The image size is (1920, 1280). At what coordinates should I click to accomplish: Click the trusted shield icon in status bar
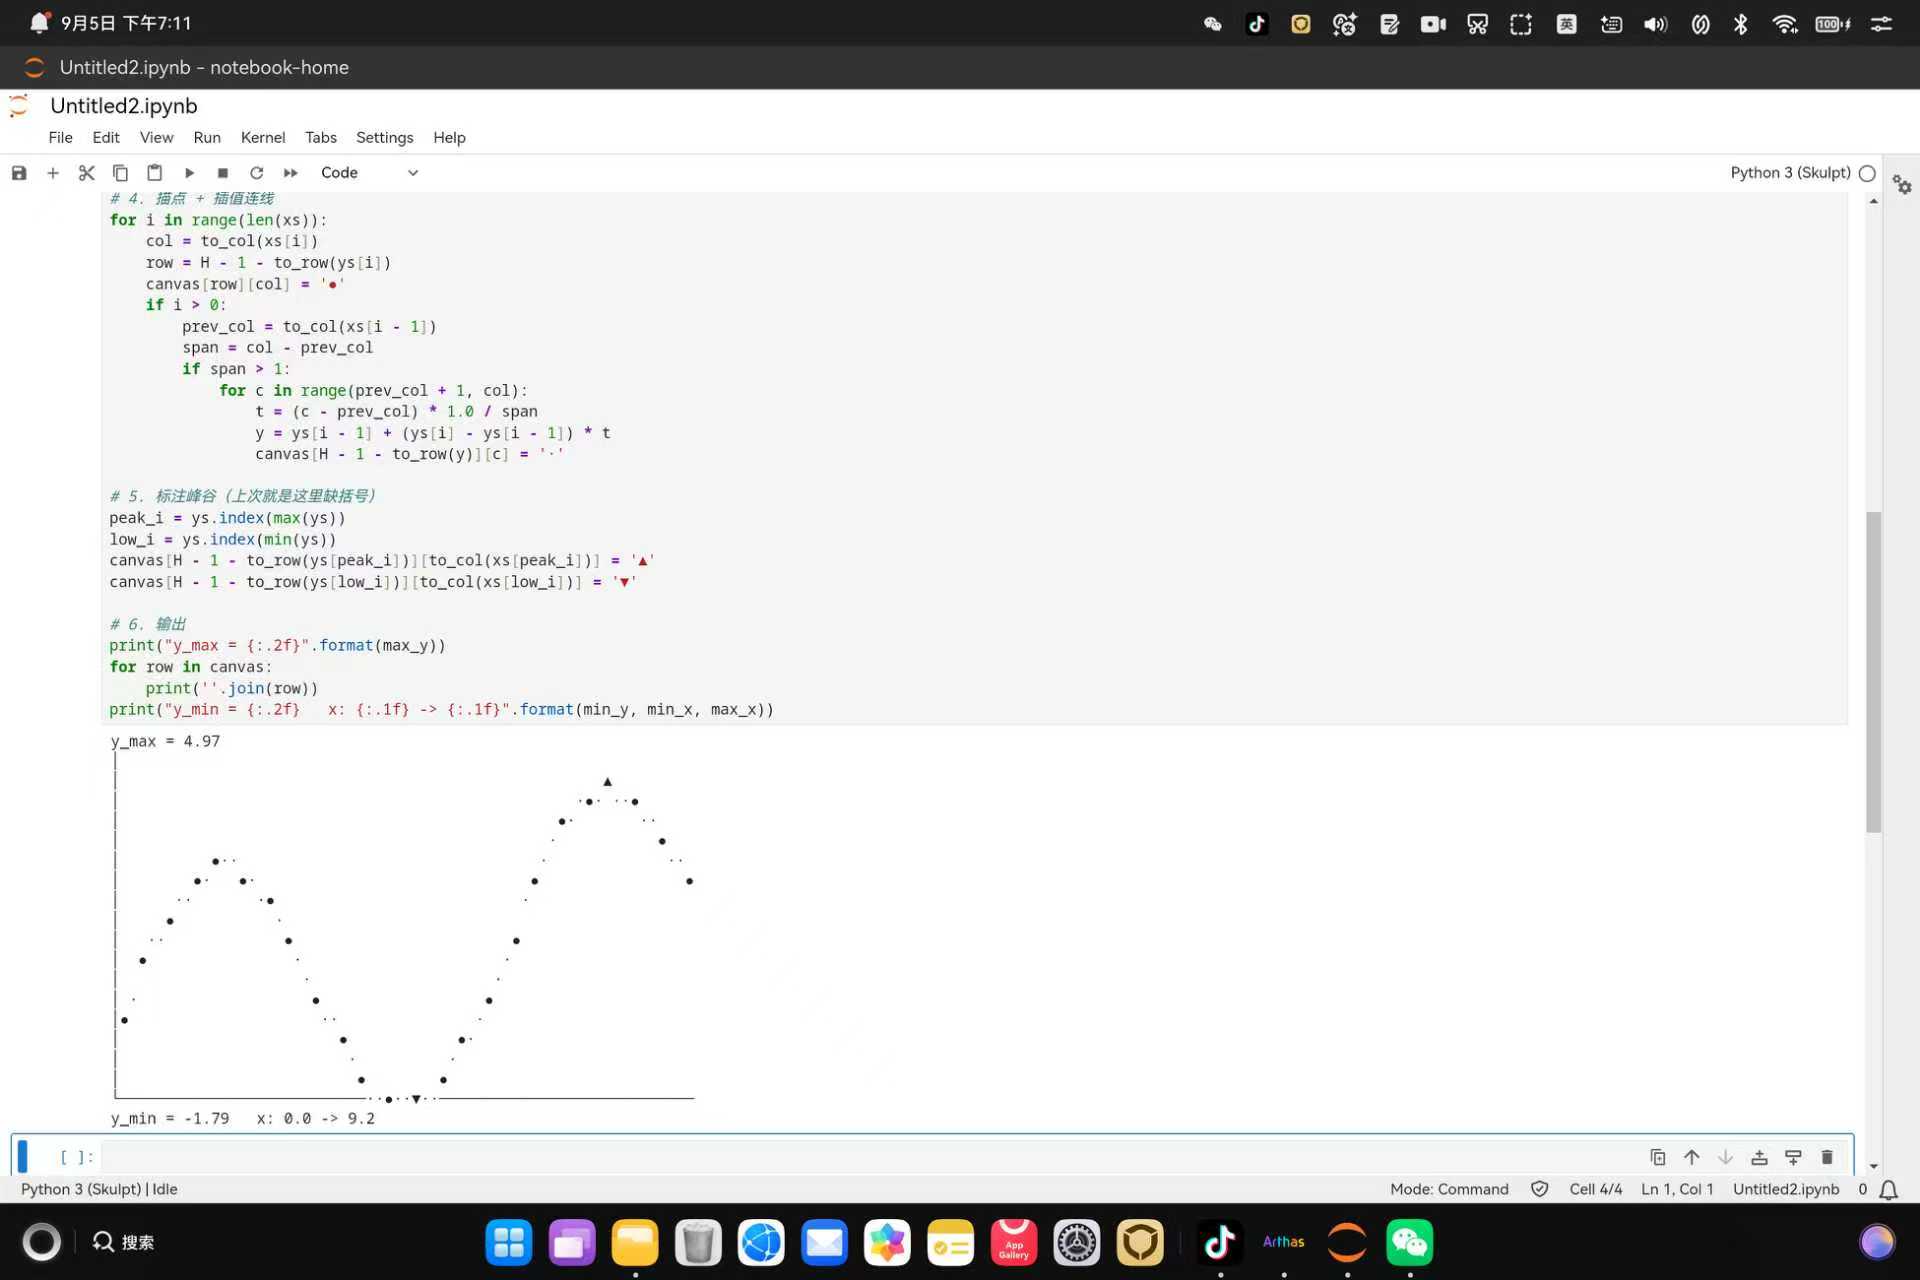(1540, 1189)
